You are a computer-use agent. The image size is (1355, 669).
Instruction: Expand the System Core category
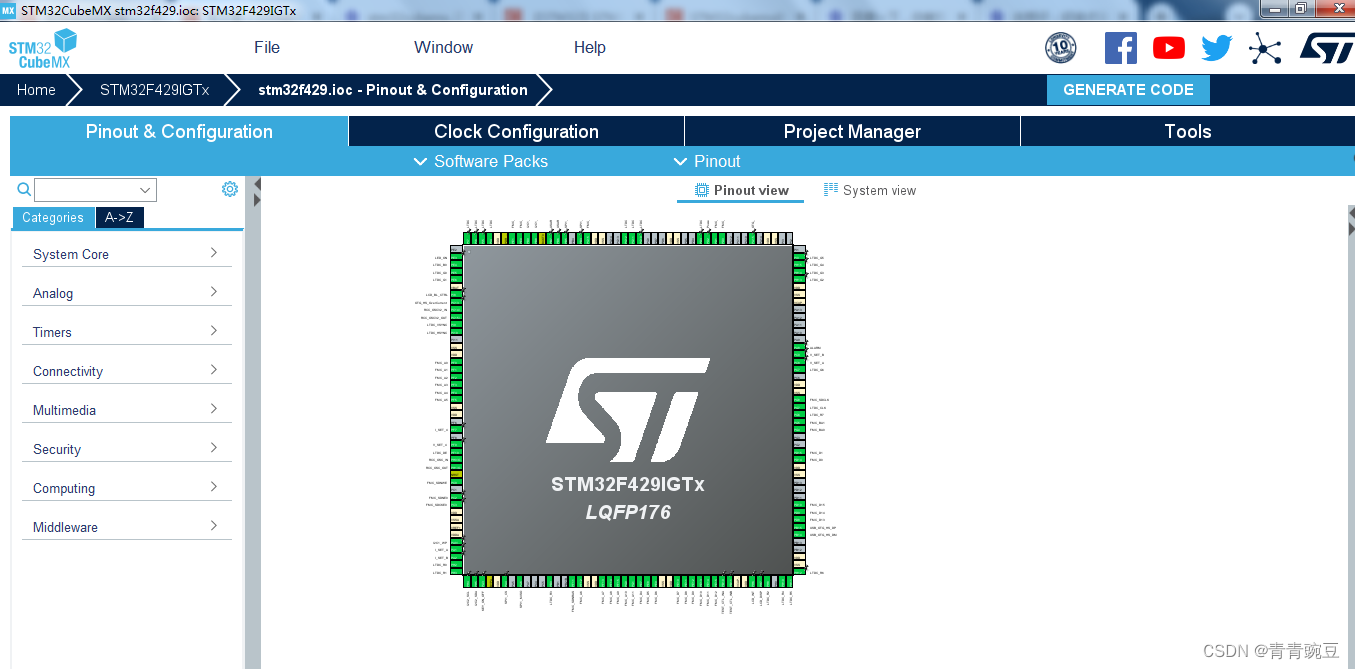pos(126,254)
